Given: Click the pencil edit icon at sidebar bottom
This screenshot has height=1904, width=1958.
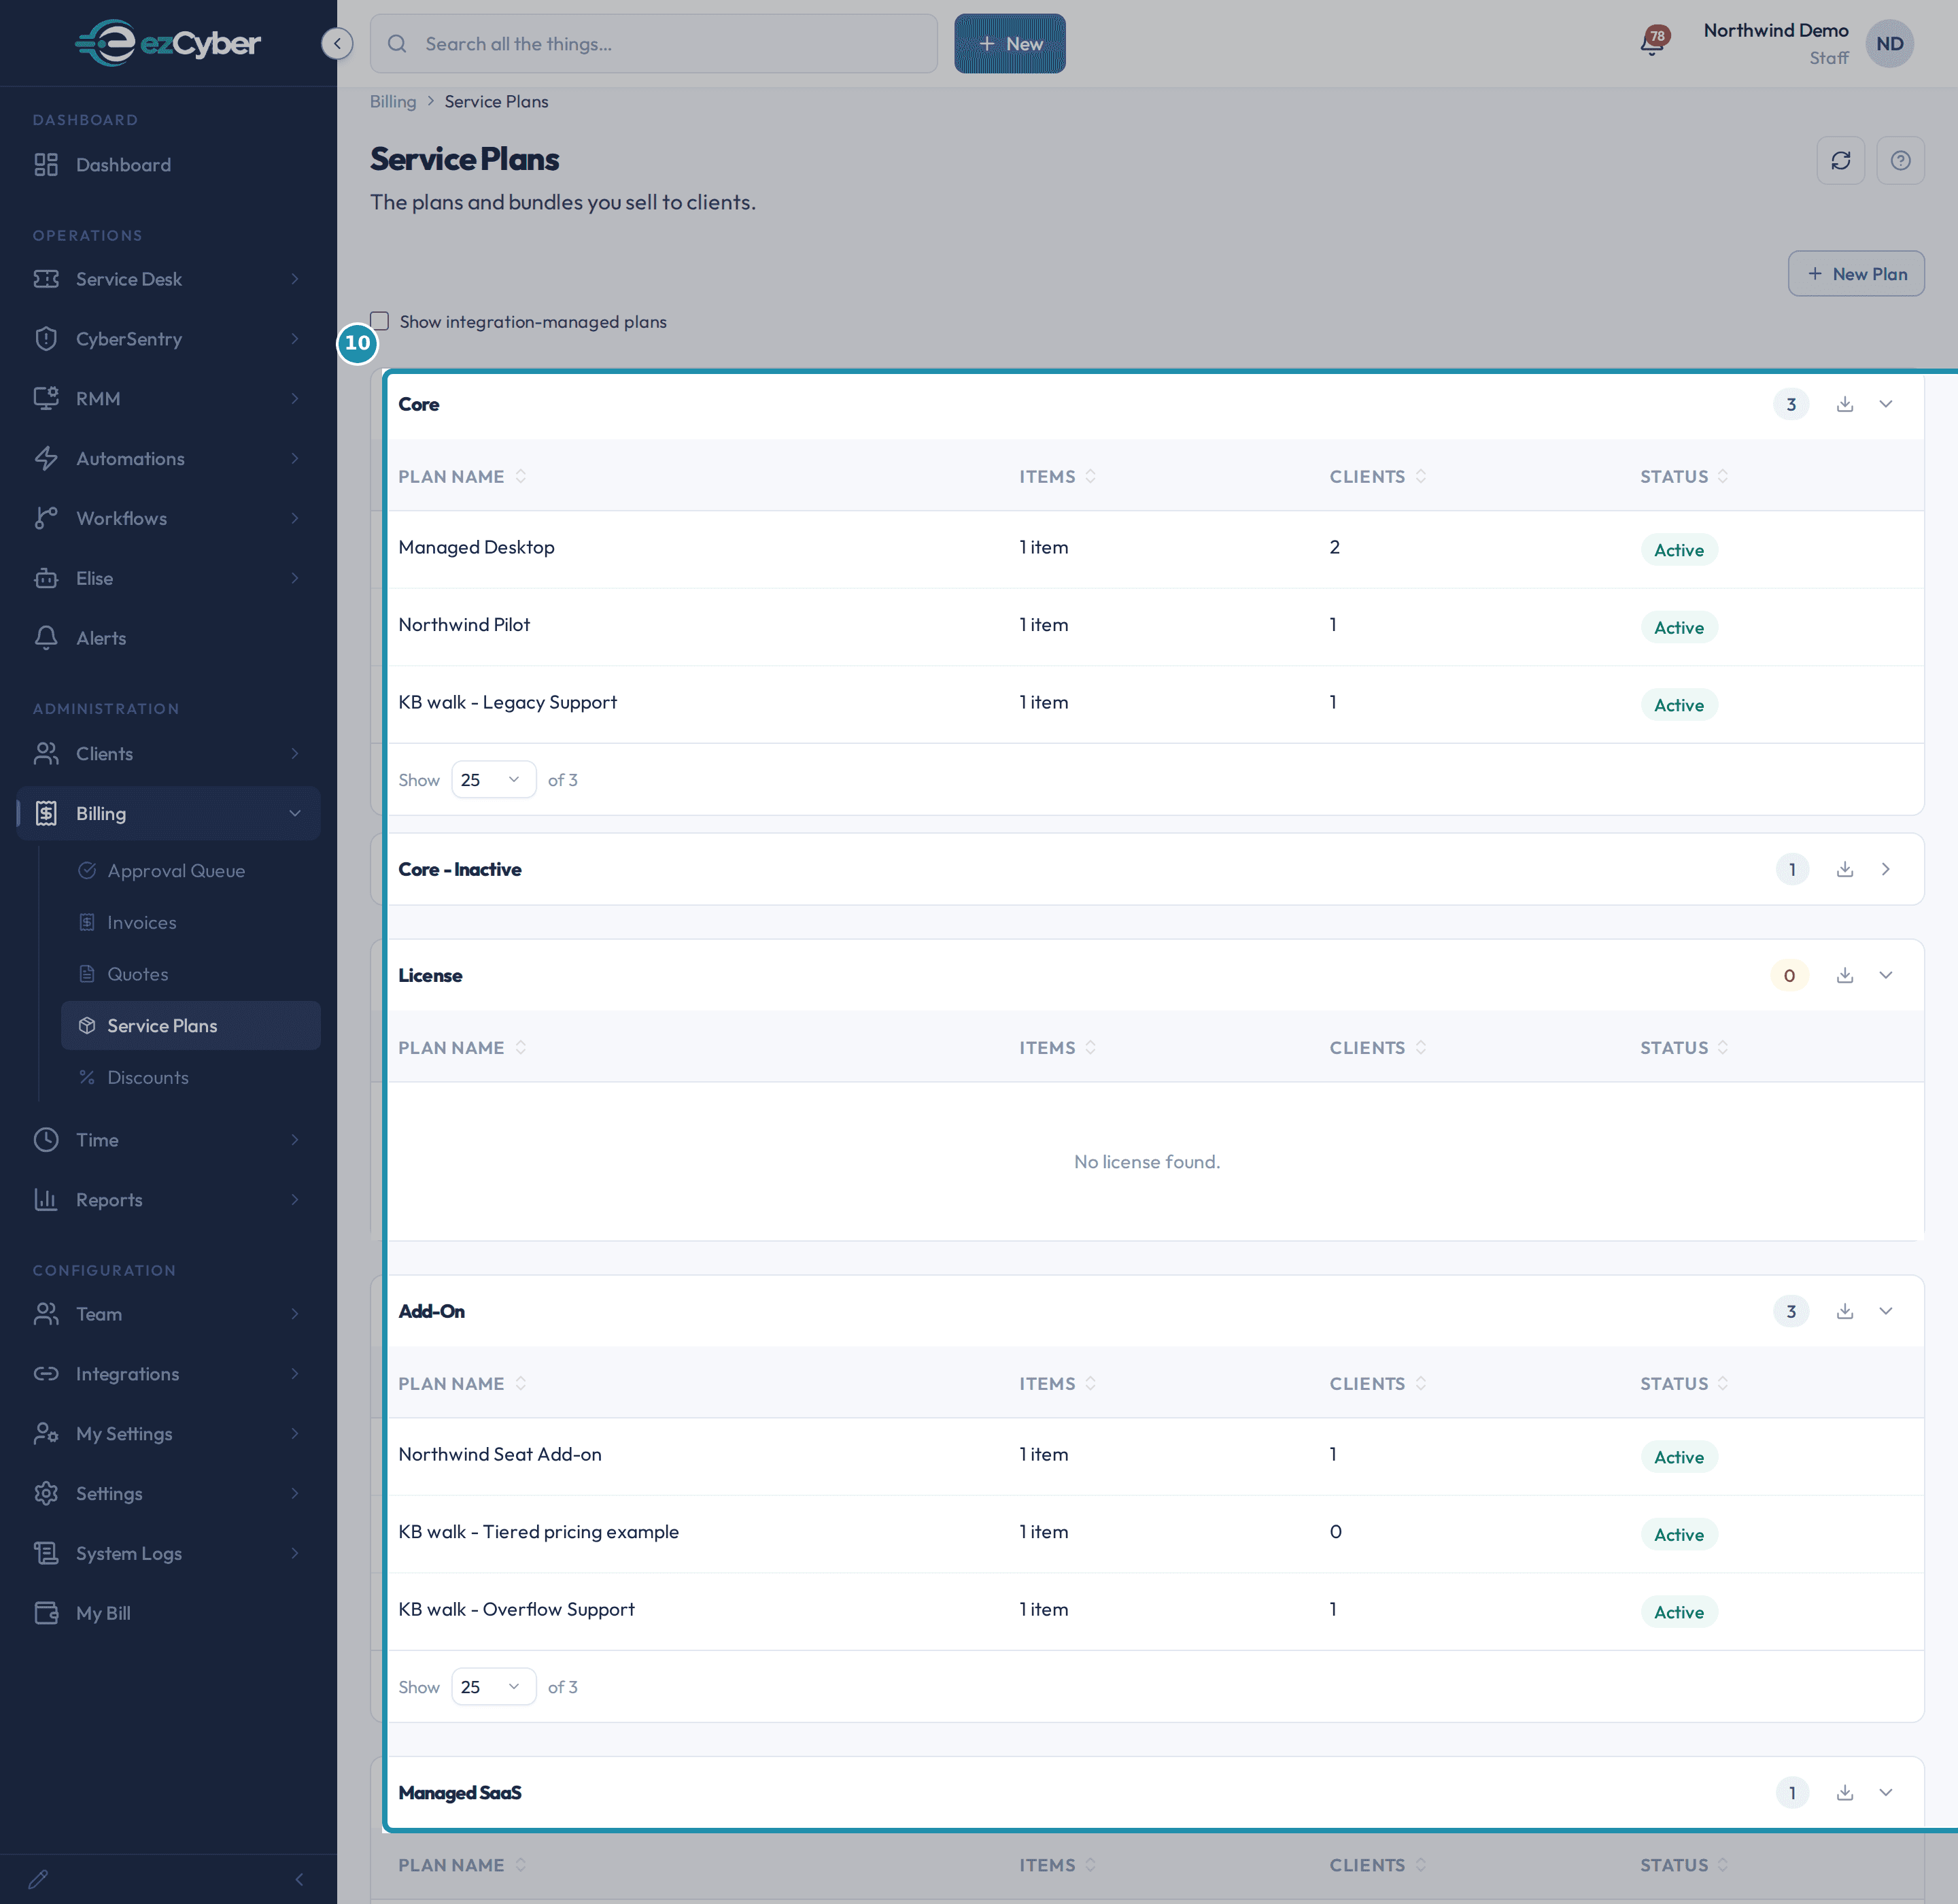Looking at the screenshot, I should [x=38, y=1879].
